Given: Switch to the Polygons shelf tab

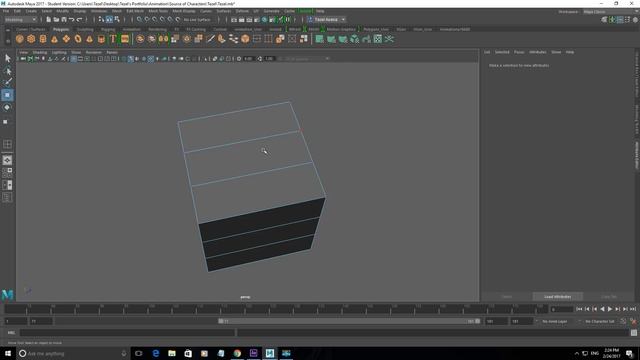Looking at the screenshot, I should (x=61, y=29).
